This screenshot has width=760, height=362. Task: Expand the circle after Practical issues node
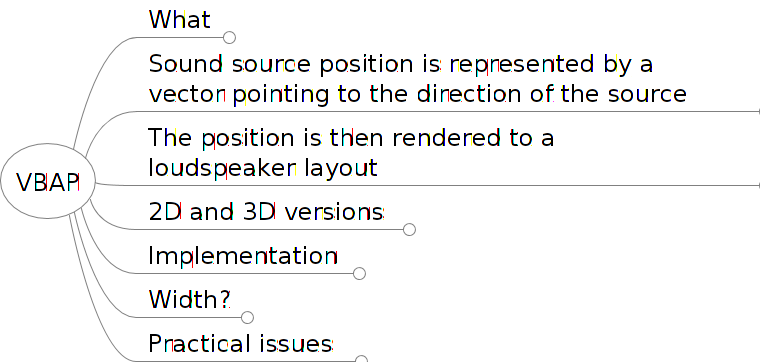coord(361,359)
